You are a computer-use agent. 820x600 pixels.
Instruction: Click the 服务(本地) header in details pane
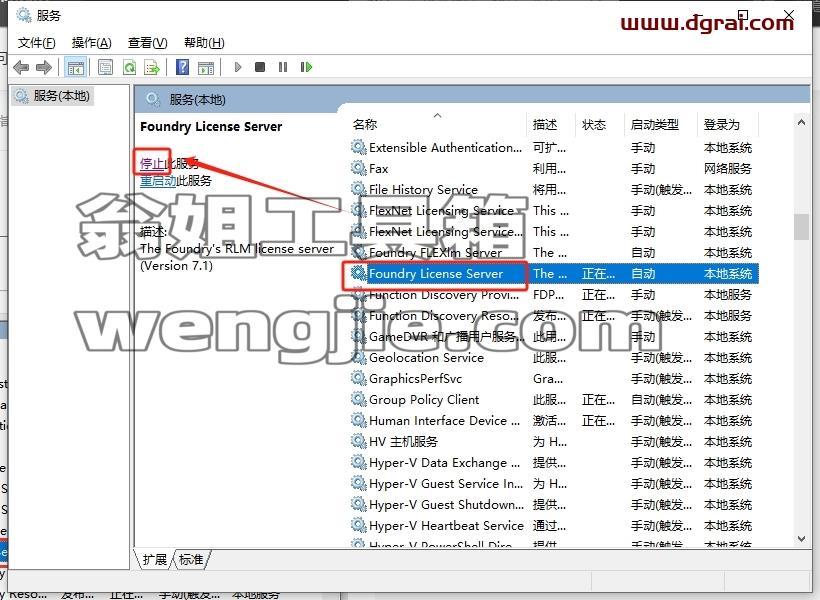pos(197,99)
